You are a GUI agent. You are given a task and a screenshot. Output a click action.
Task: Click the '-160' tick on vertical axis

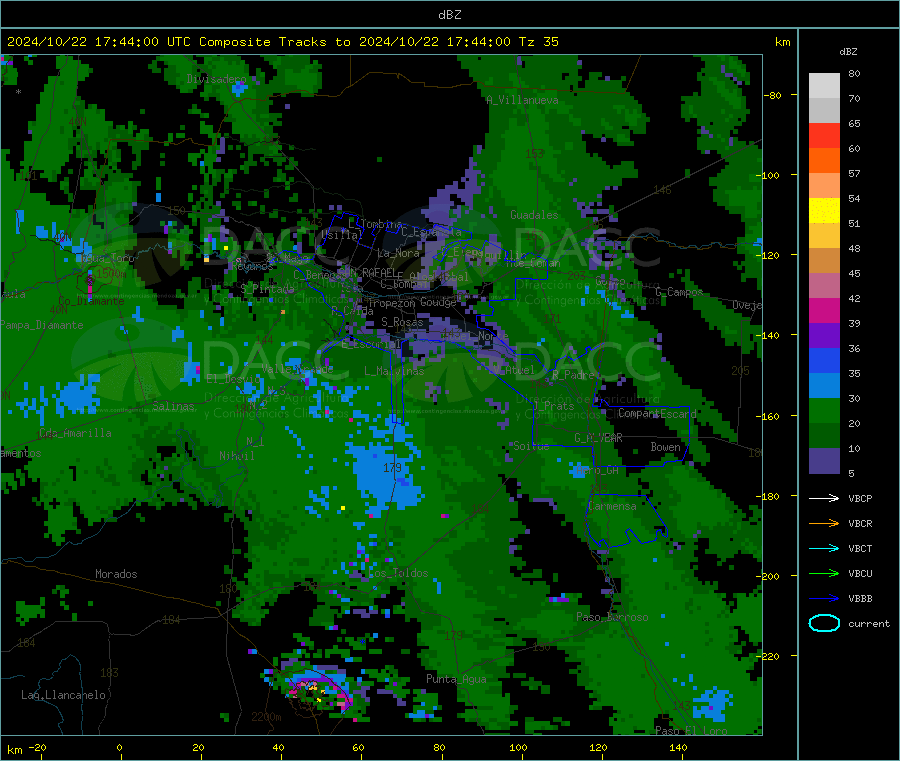[x=770, y=416]
